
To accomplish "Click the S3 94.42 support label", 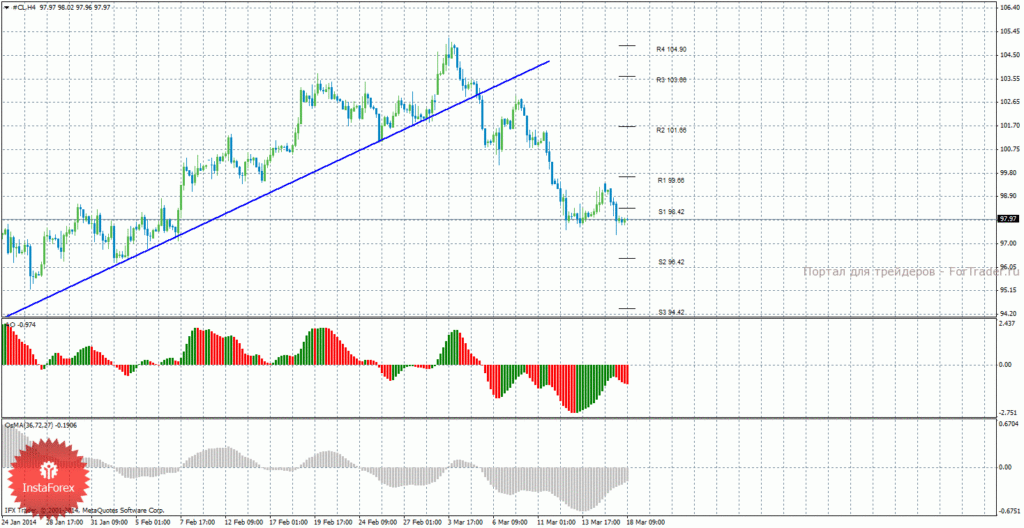I will point(671,312).
